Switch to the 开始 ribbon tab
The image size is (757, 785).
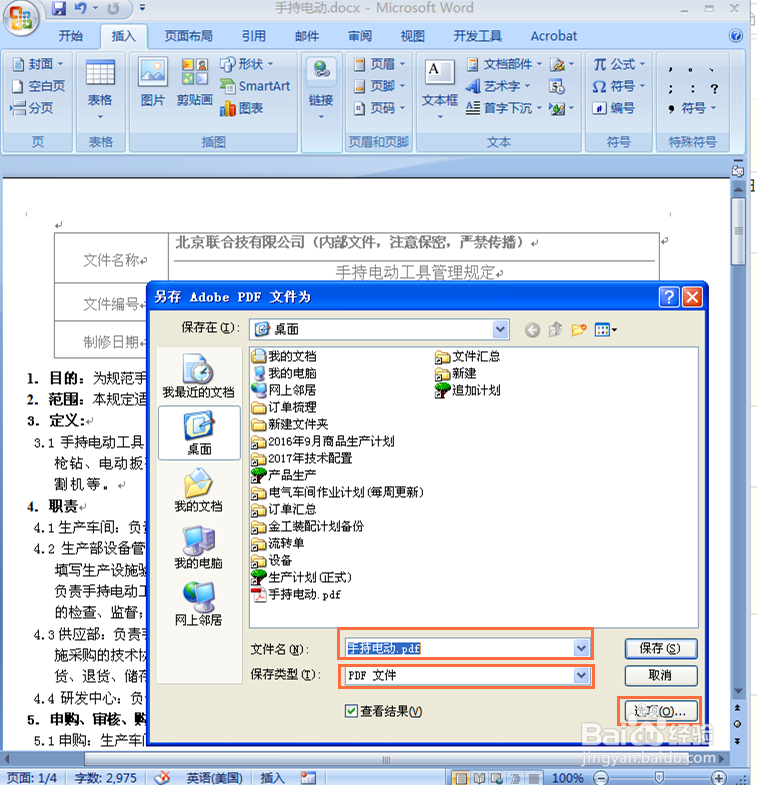pos(71,36)
